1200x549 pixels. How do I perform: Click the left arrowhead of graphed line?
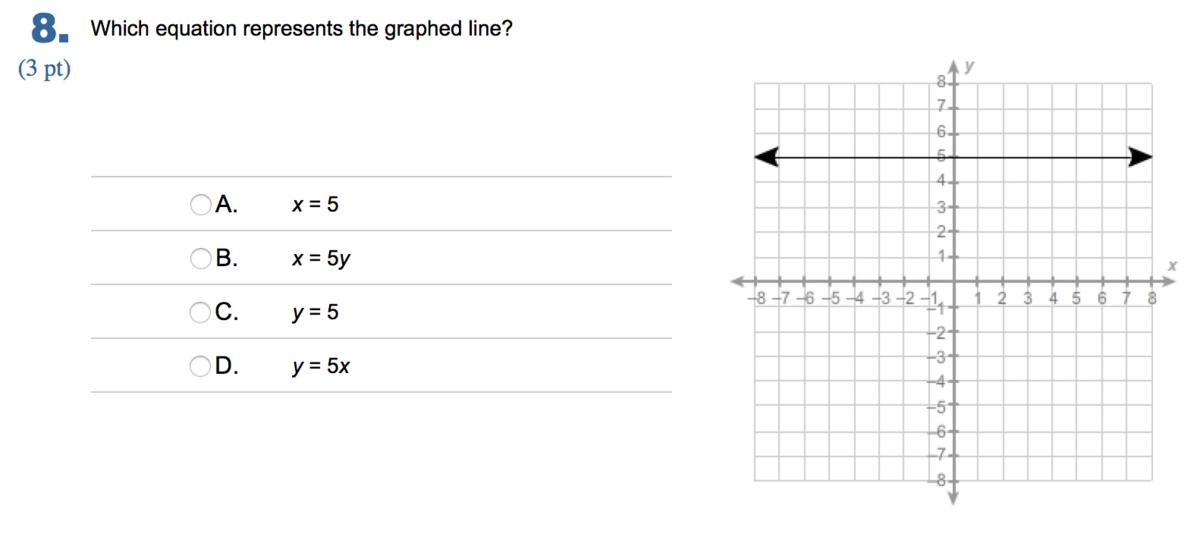(765, 156)
